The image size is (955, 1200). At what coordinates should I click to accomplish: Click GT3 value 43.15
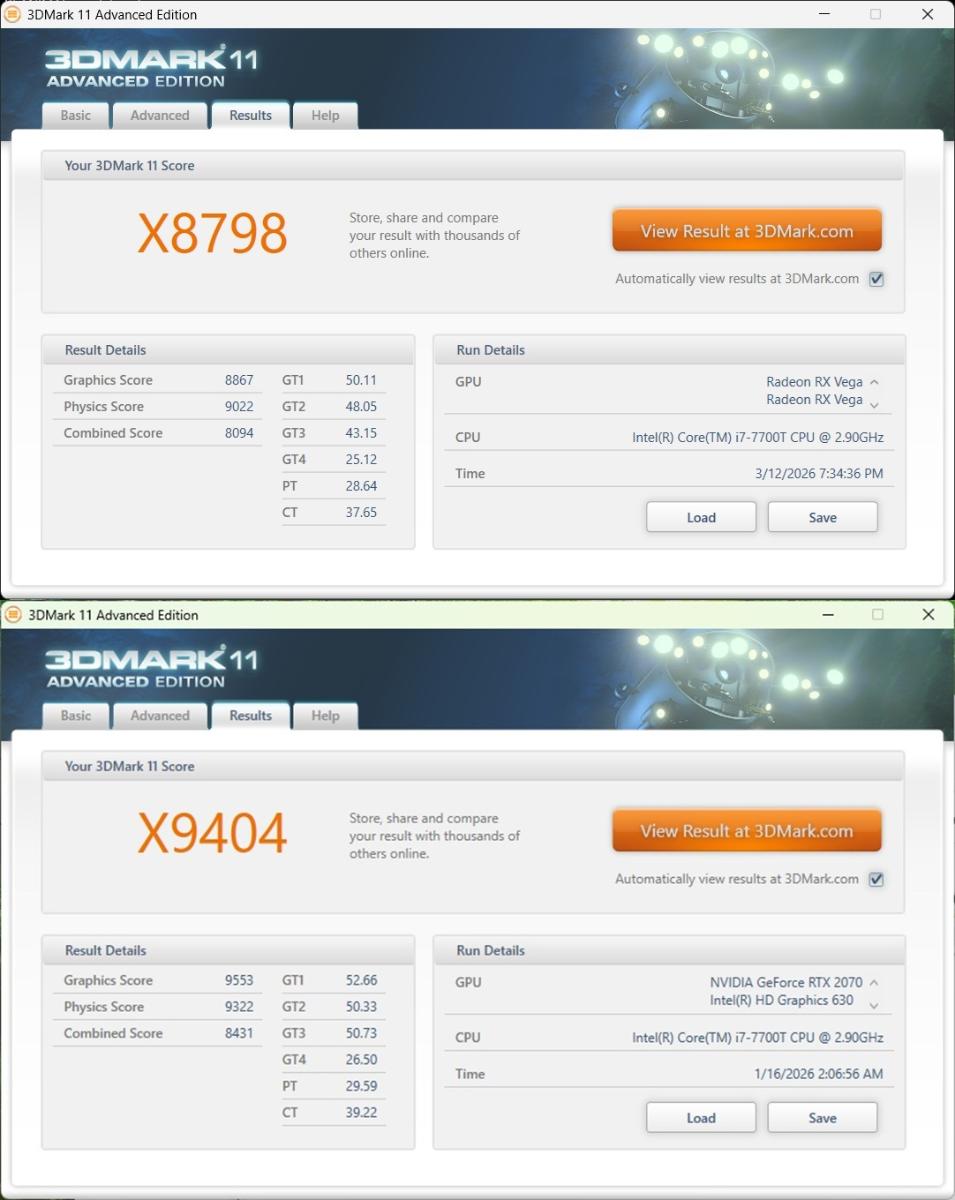(361, 433)
